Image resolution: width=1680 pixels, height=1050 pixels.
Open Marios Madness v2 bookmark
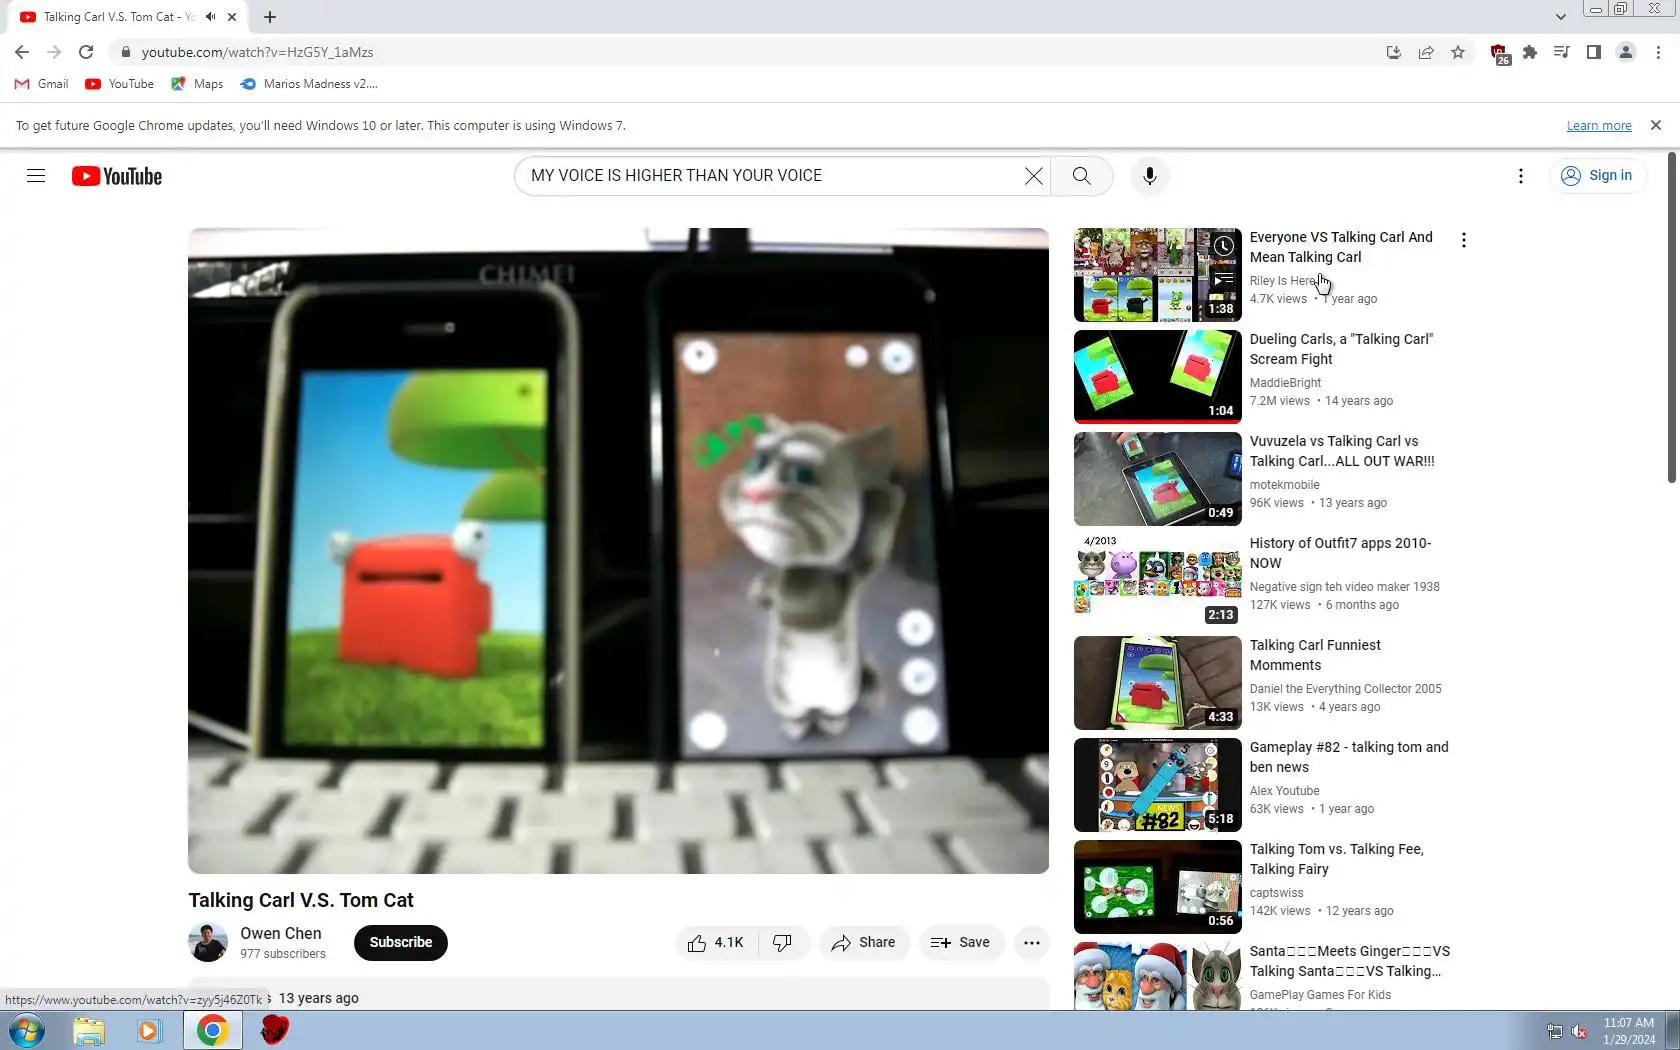click(x=309, y=84)
